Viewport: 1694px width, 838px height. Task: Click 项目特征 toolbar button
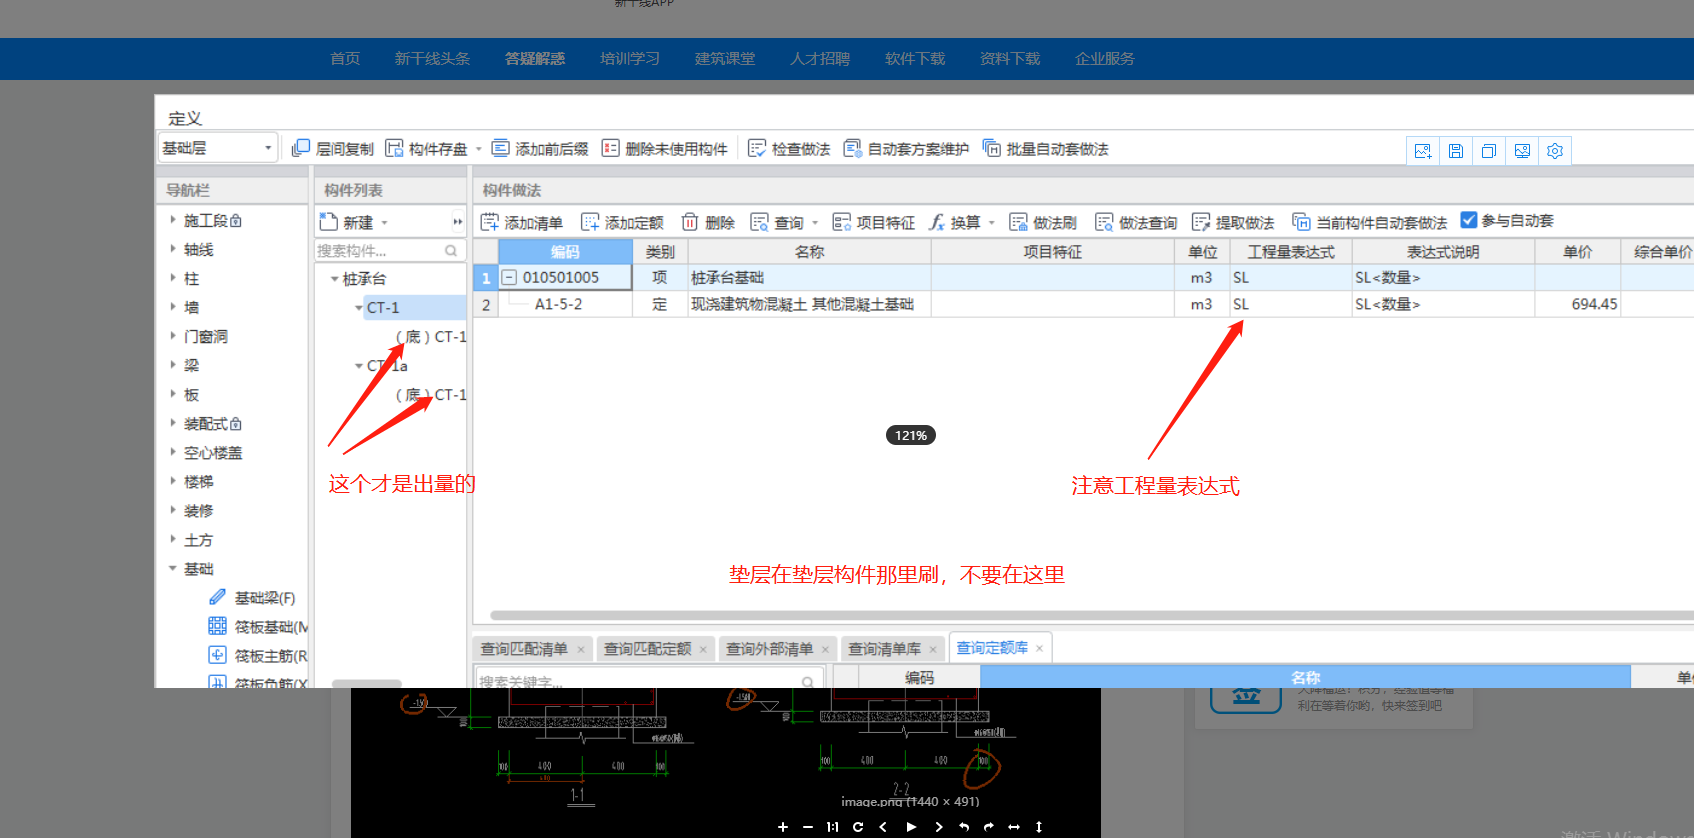point(874,222)
